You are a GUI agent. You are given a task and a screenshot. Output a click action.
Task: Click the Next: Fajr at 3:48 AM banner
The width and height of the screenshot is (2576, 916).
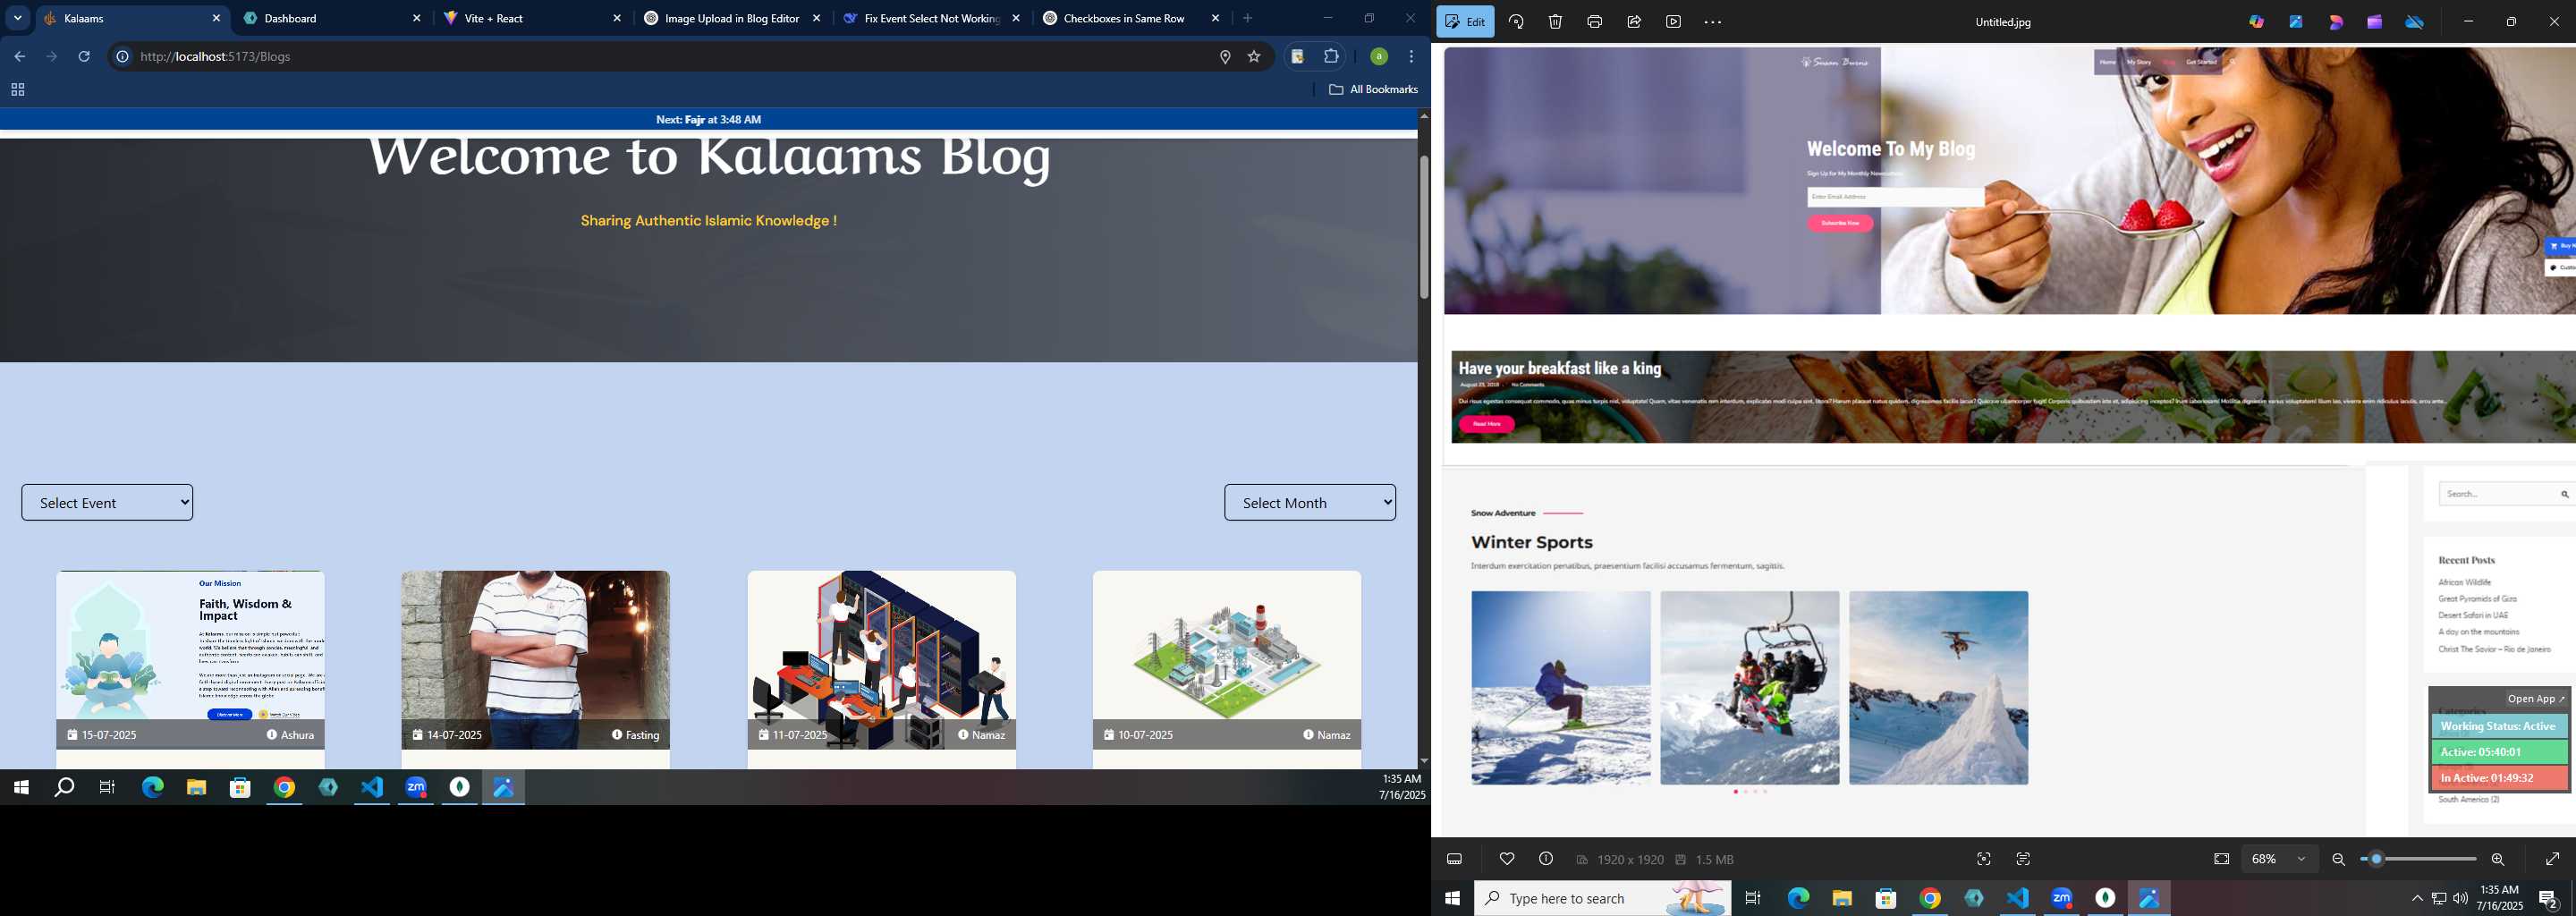708,119
